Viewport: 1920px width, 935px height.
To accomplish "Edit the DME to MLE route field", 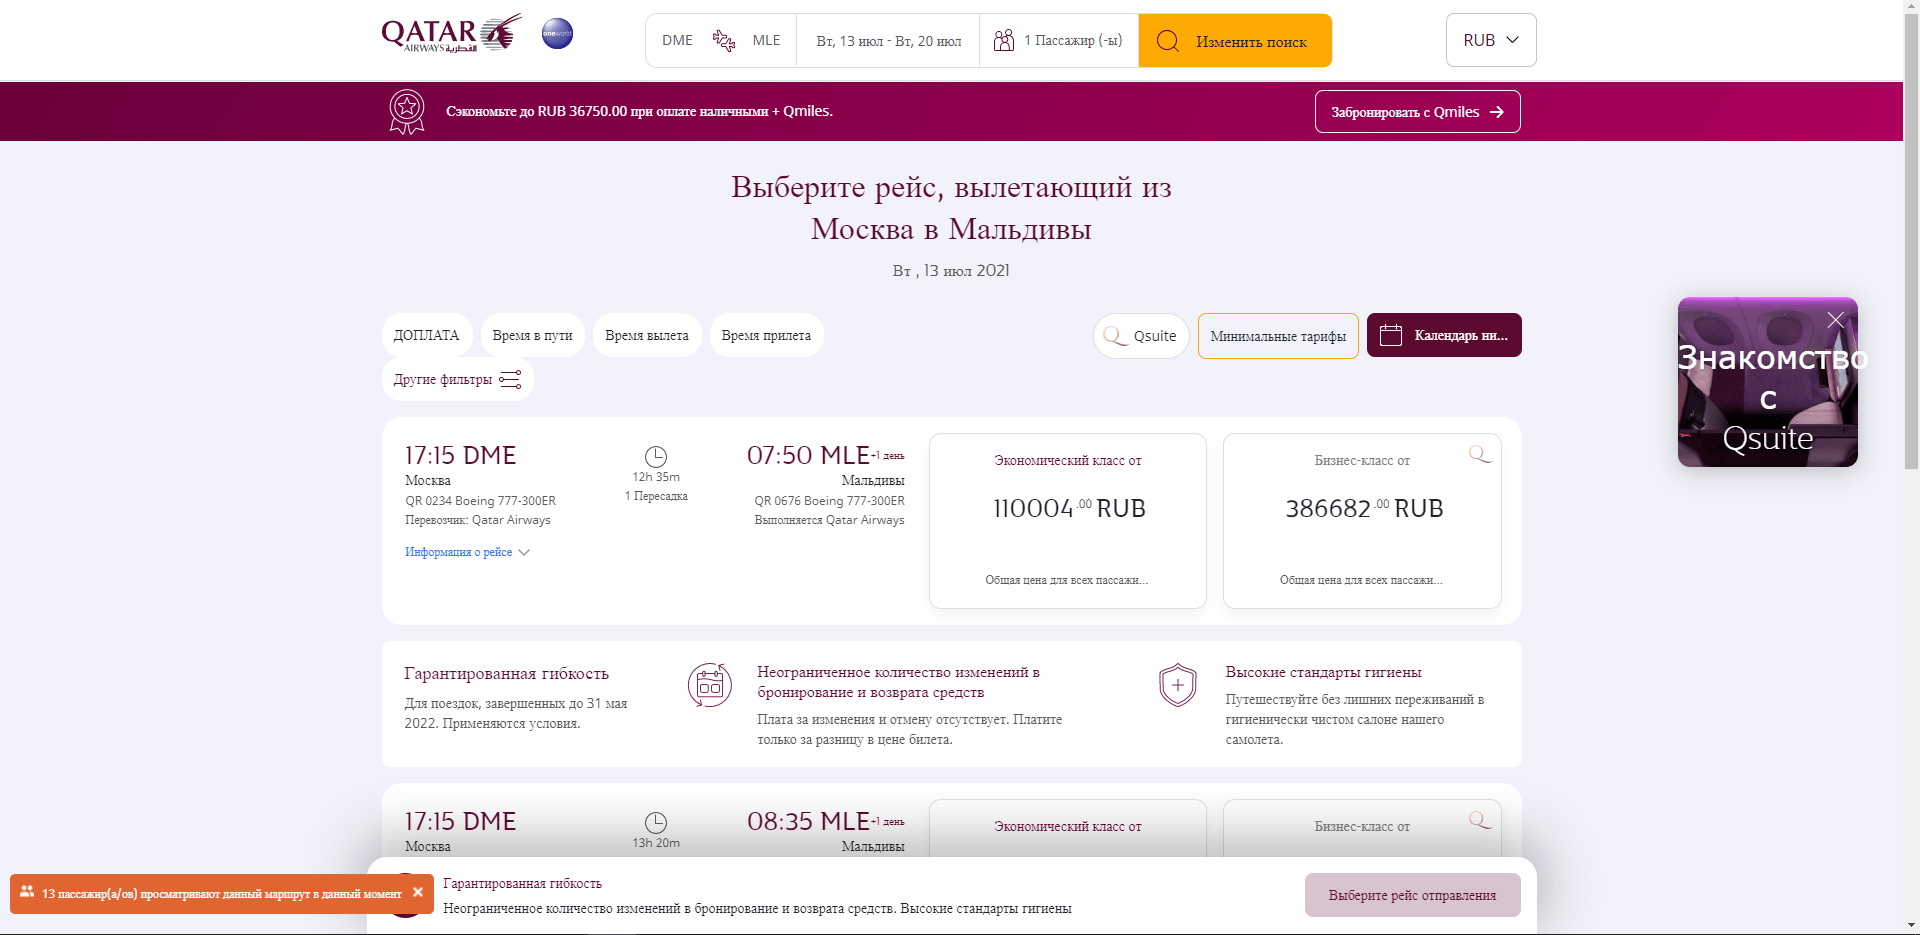I will coord(721,40).
